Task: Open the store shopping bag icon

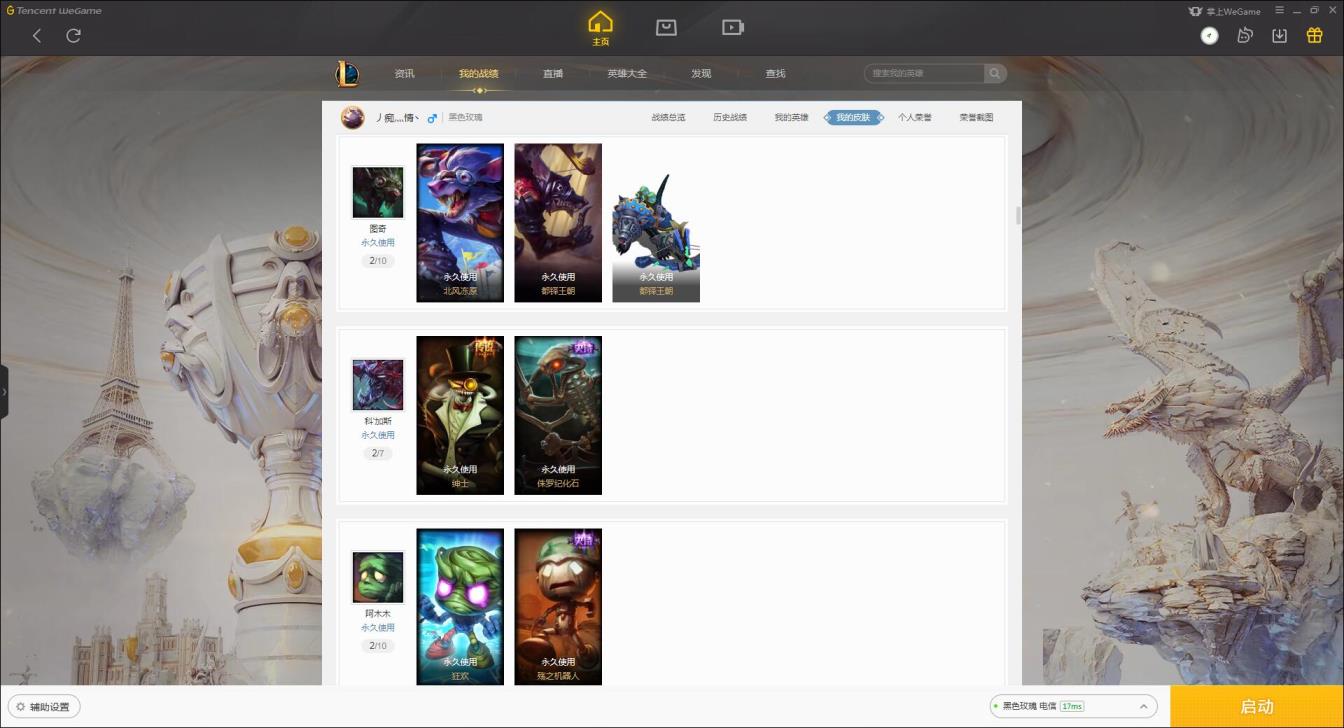Action: point(666,27)
